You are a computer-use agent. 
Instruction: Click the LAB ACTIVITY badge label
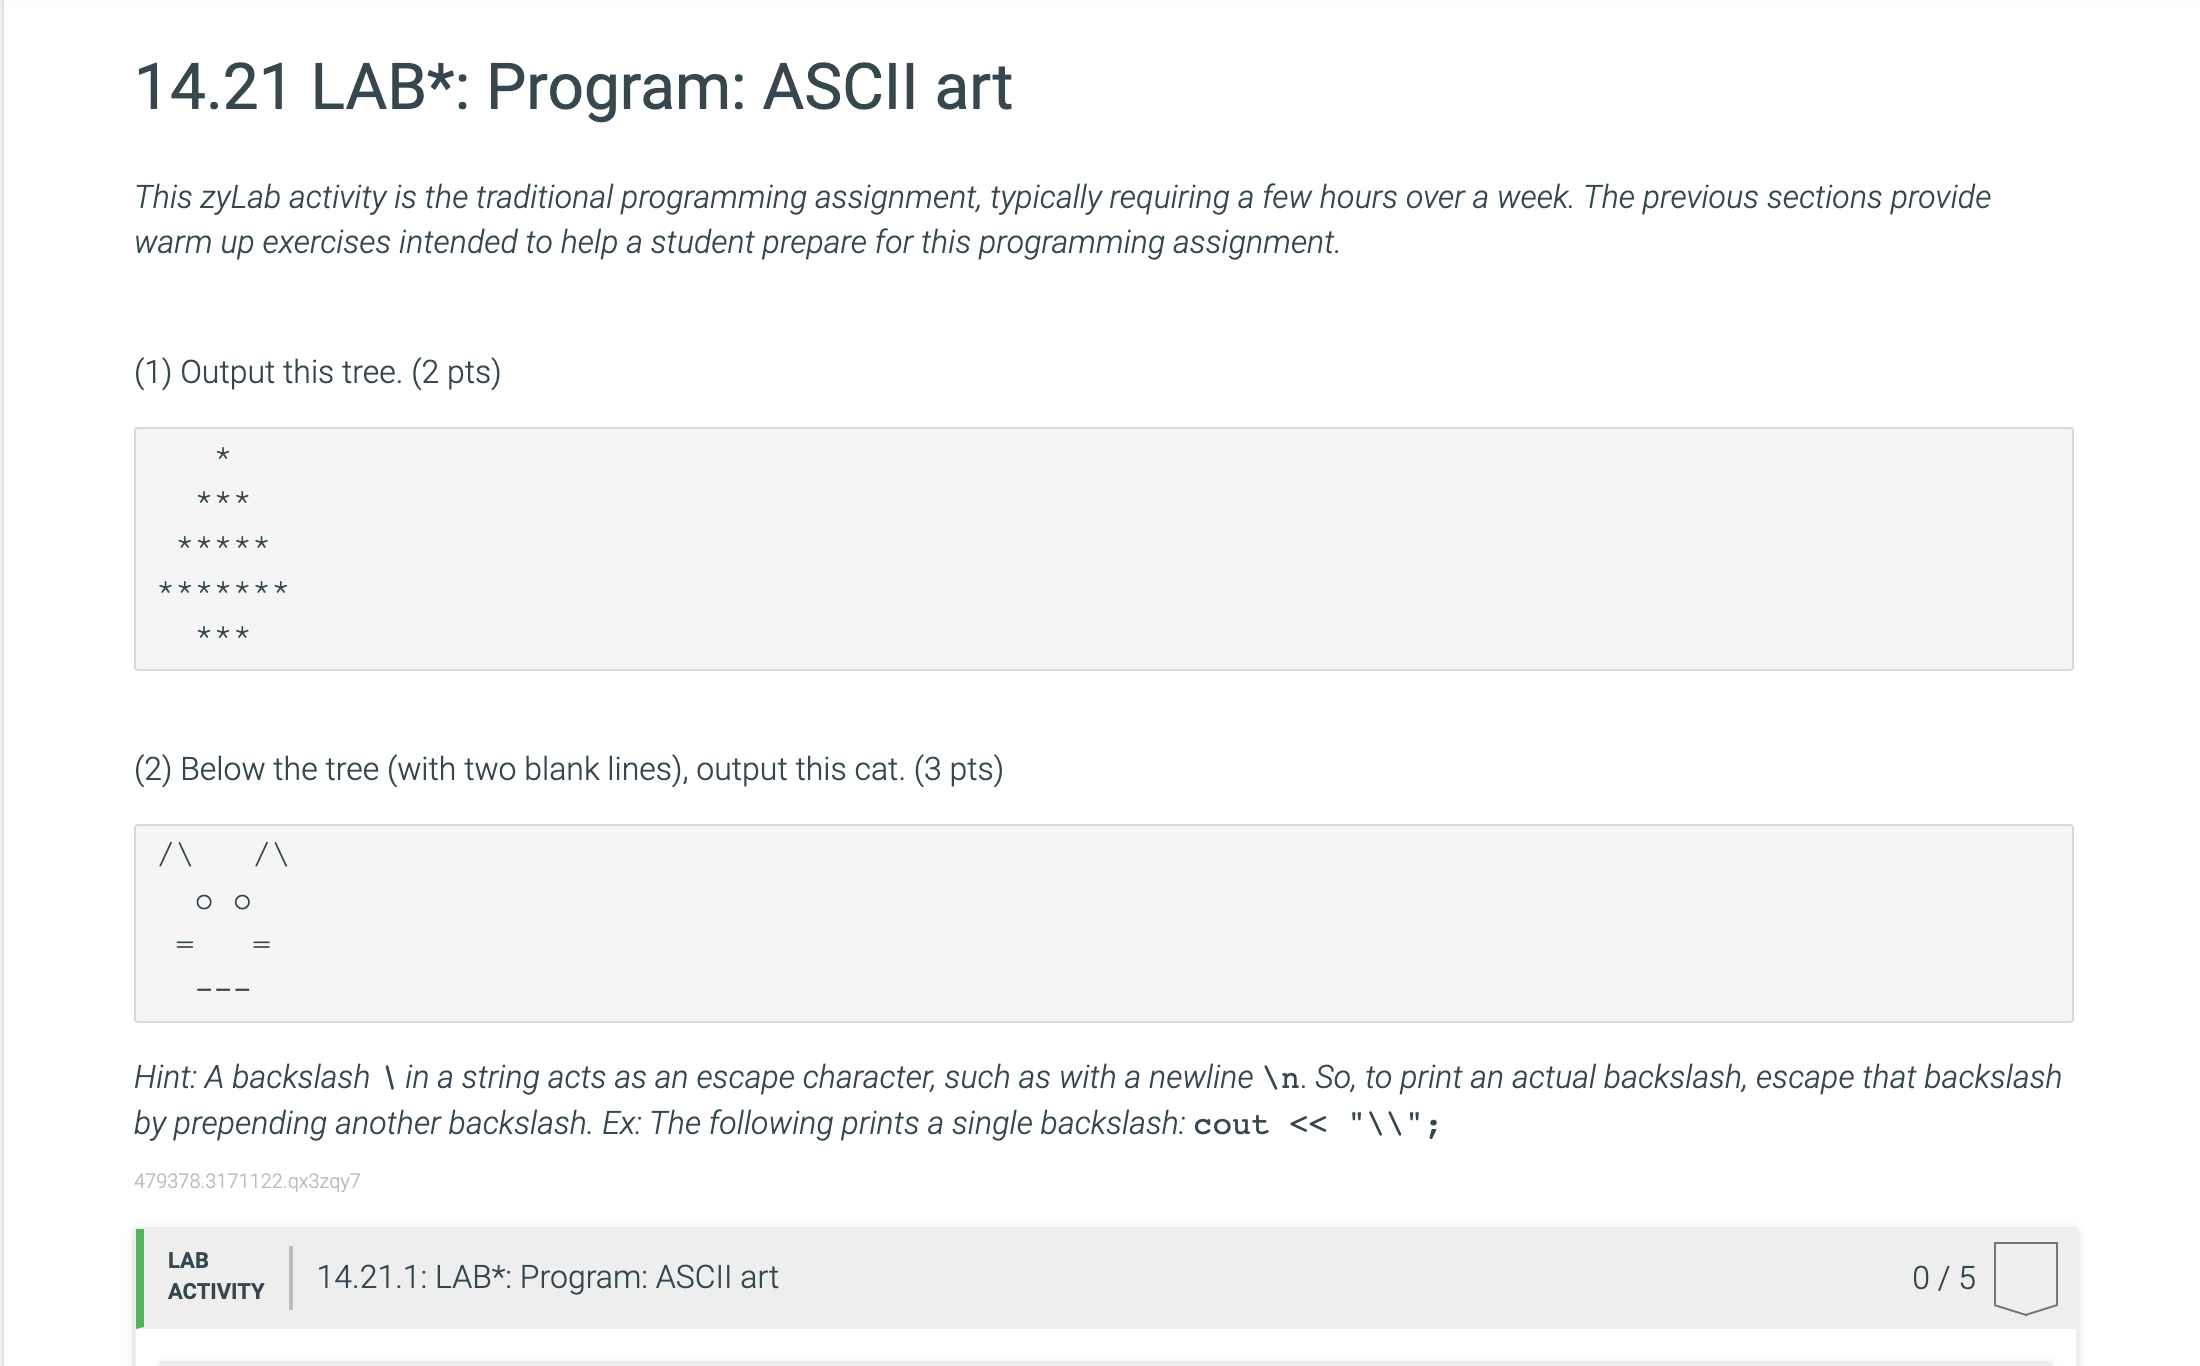coord(213,1276)
